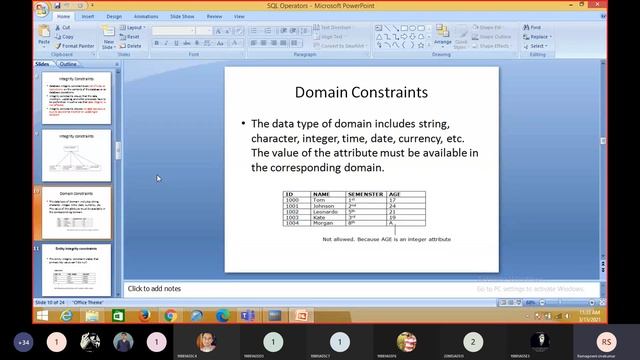The width and height of the screenshot is (640, 360).
Task: Click the Shape Effects button
Action: click(x=491, y=46)
